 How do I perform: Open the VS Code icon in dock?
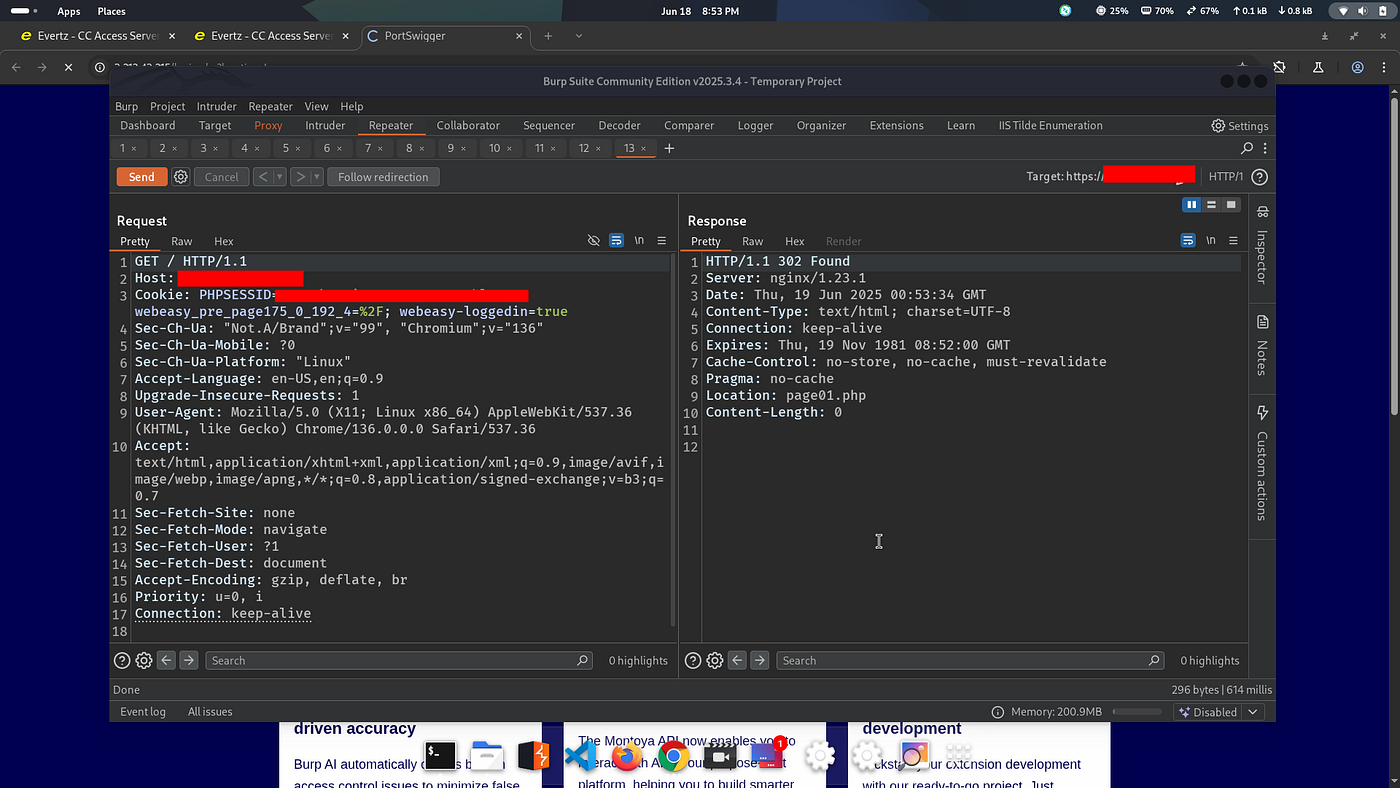580,756
